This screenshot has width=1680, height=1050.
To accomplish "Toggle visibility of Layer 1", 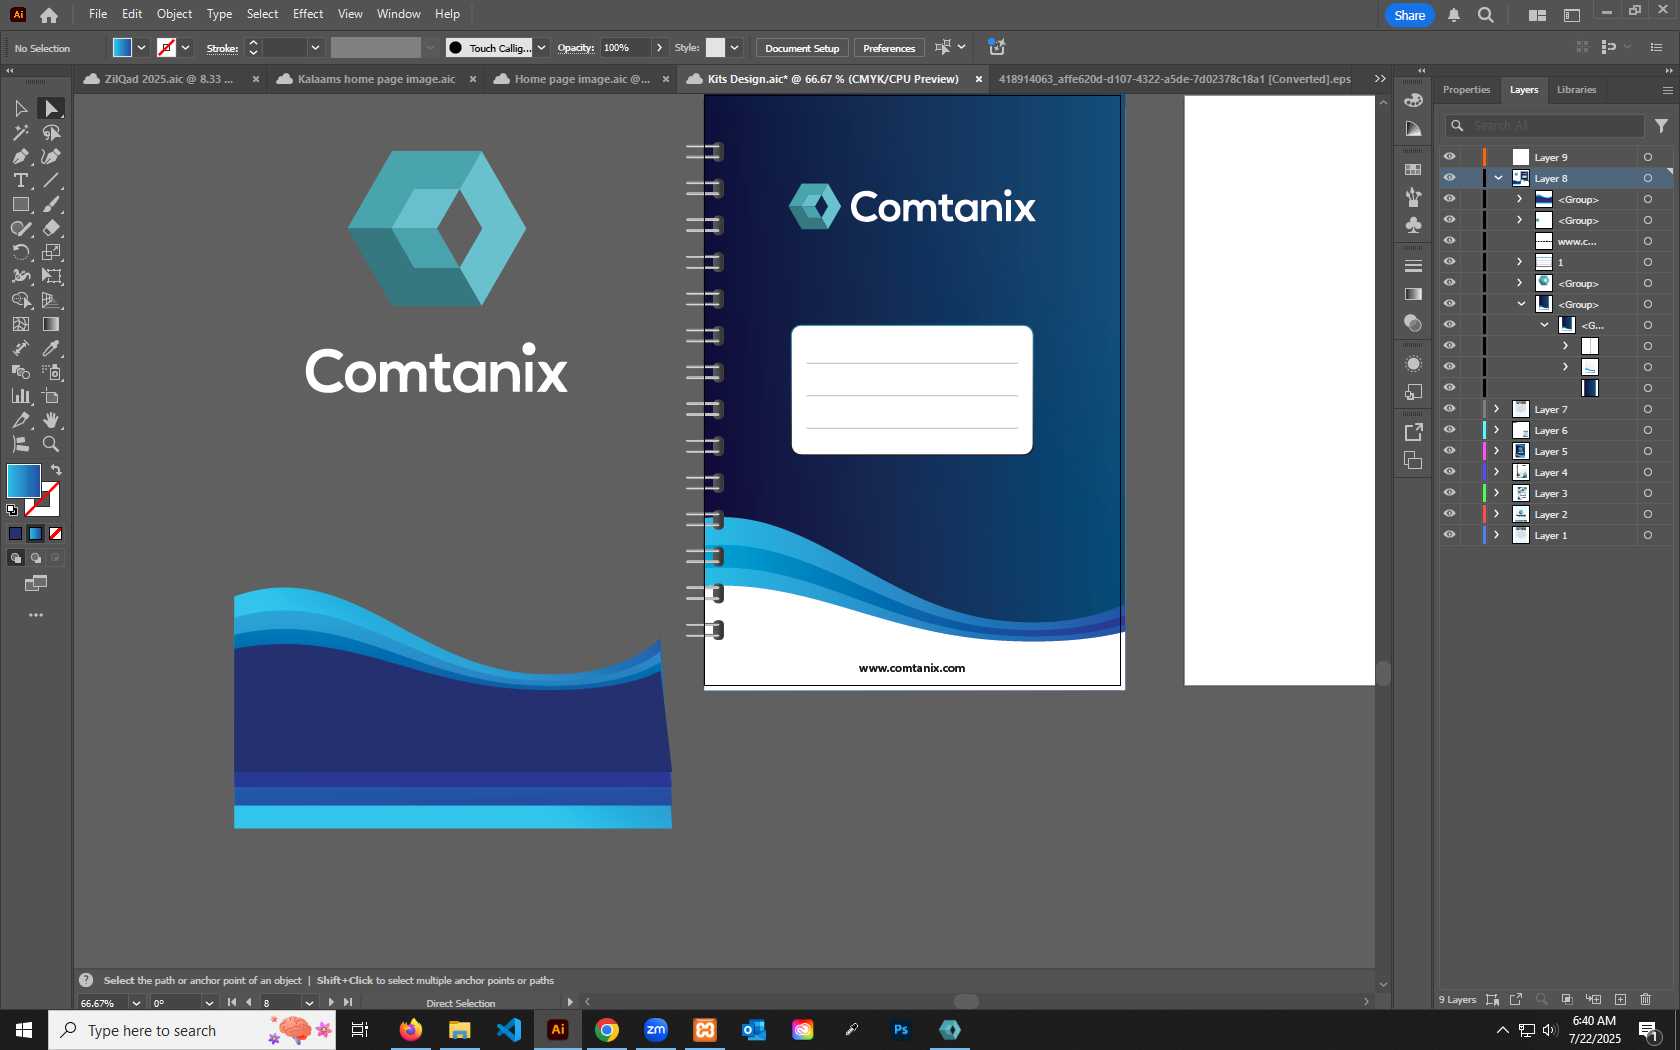I will click(1449, 535).
